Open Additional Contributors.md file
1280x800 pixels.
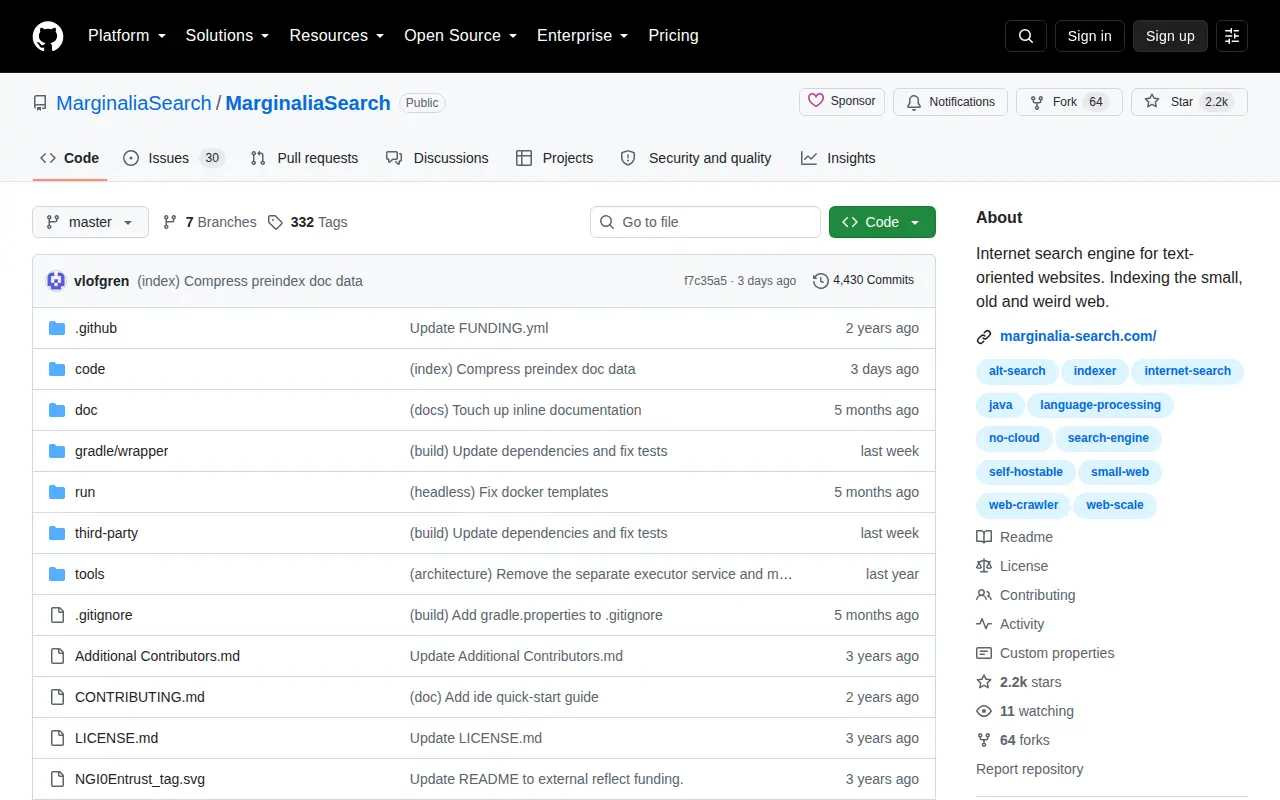click(x=157, y=656)
